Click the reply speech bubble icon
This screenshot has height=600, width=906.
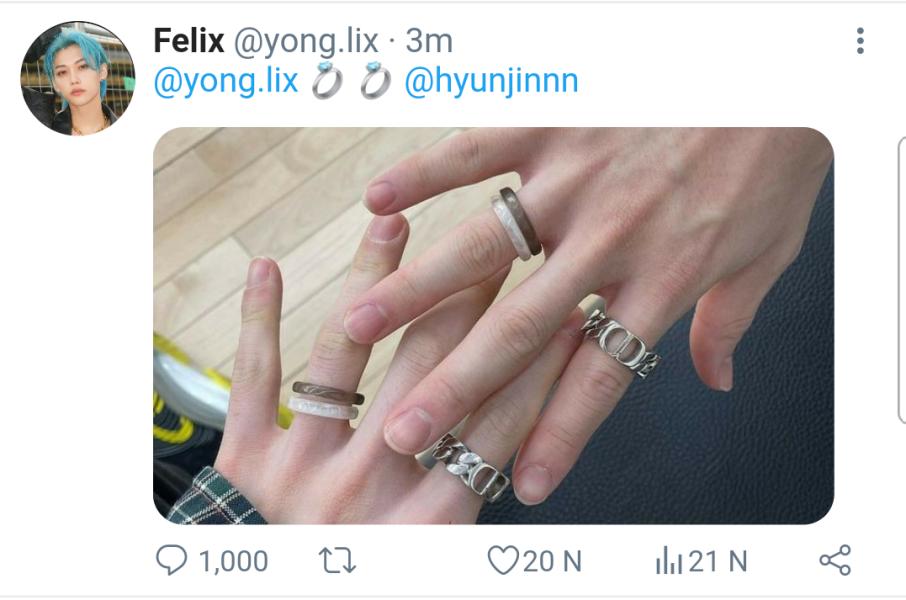[171, 560]
